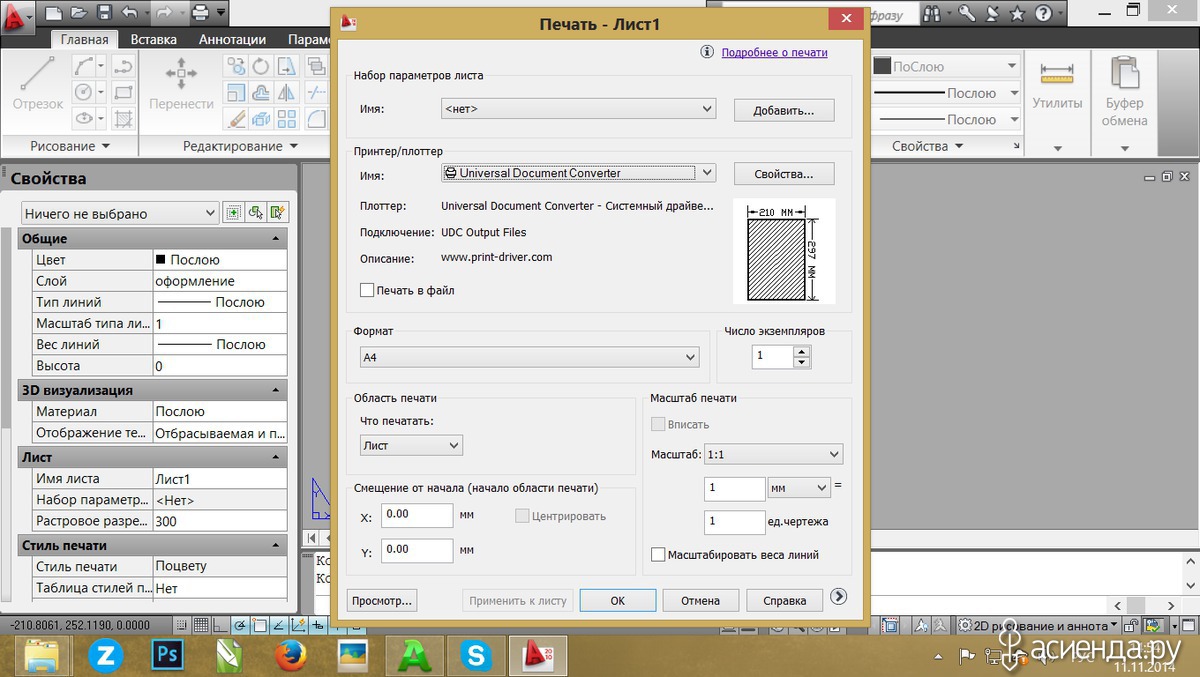Expand more plot options round arrow button

[x=839, y=596]
